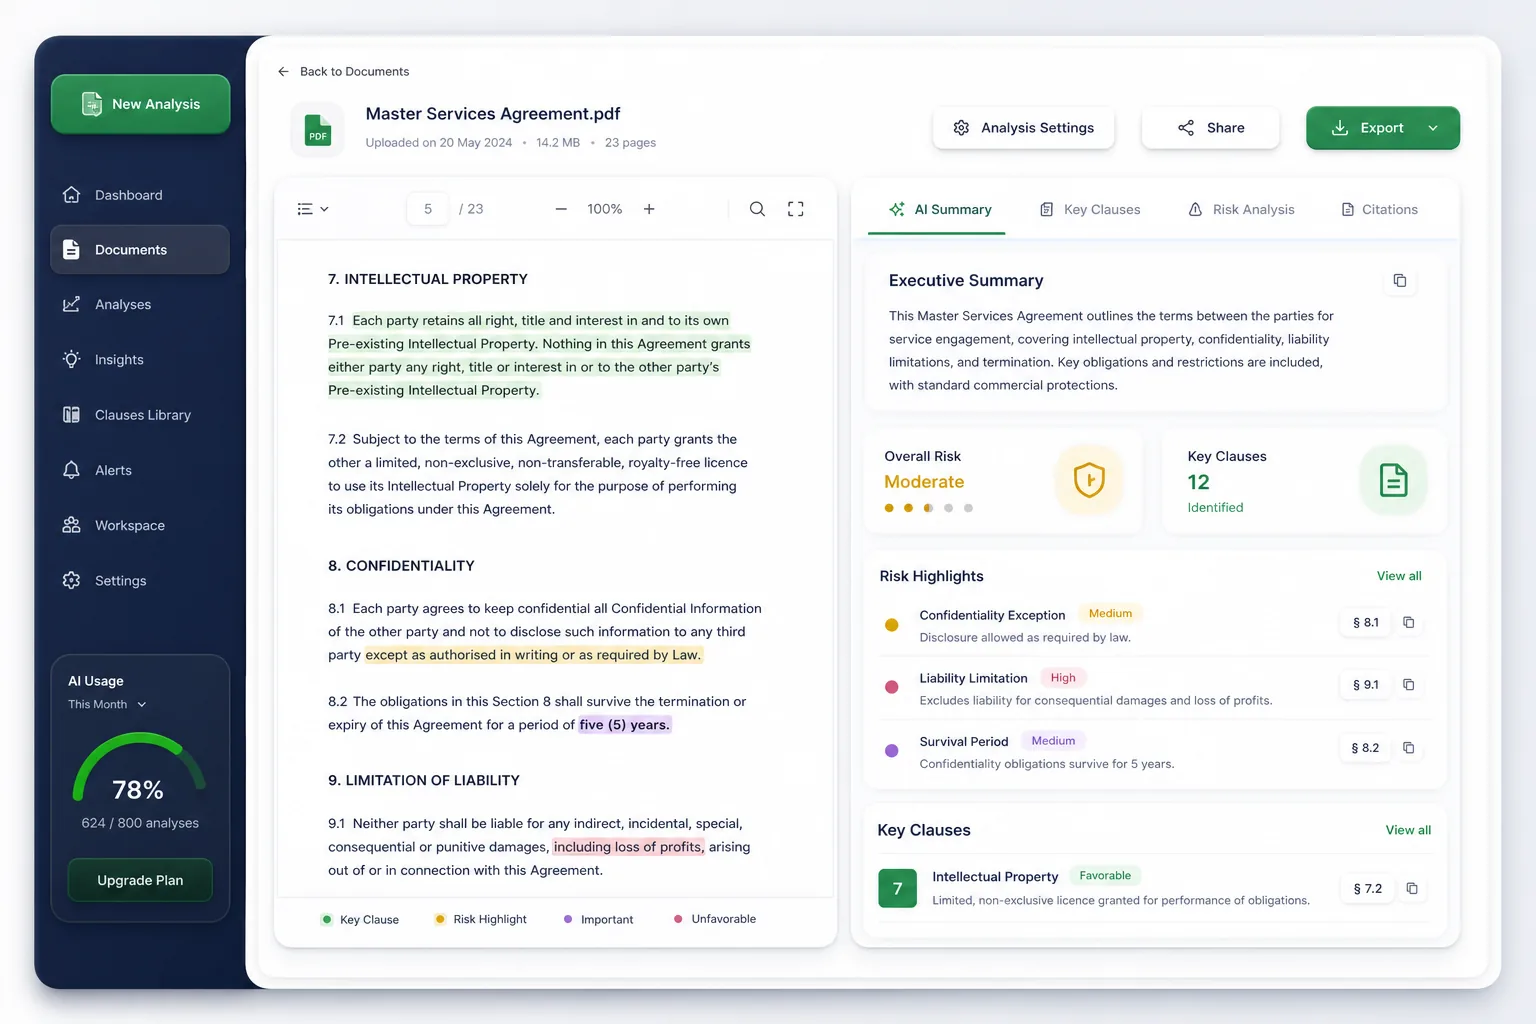Open Alerts from the sidebar

coord(140,470)
